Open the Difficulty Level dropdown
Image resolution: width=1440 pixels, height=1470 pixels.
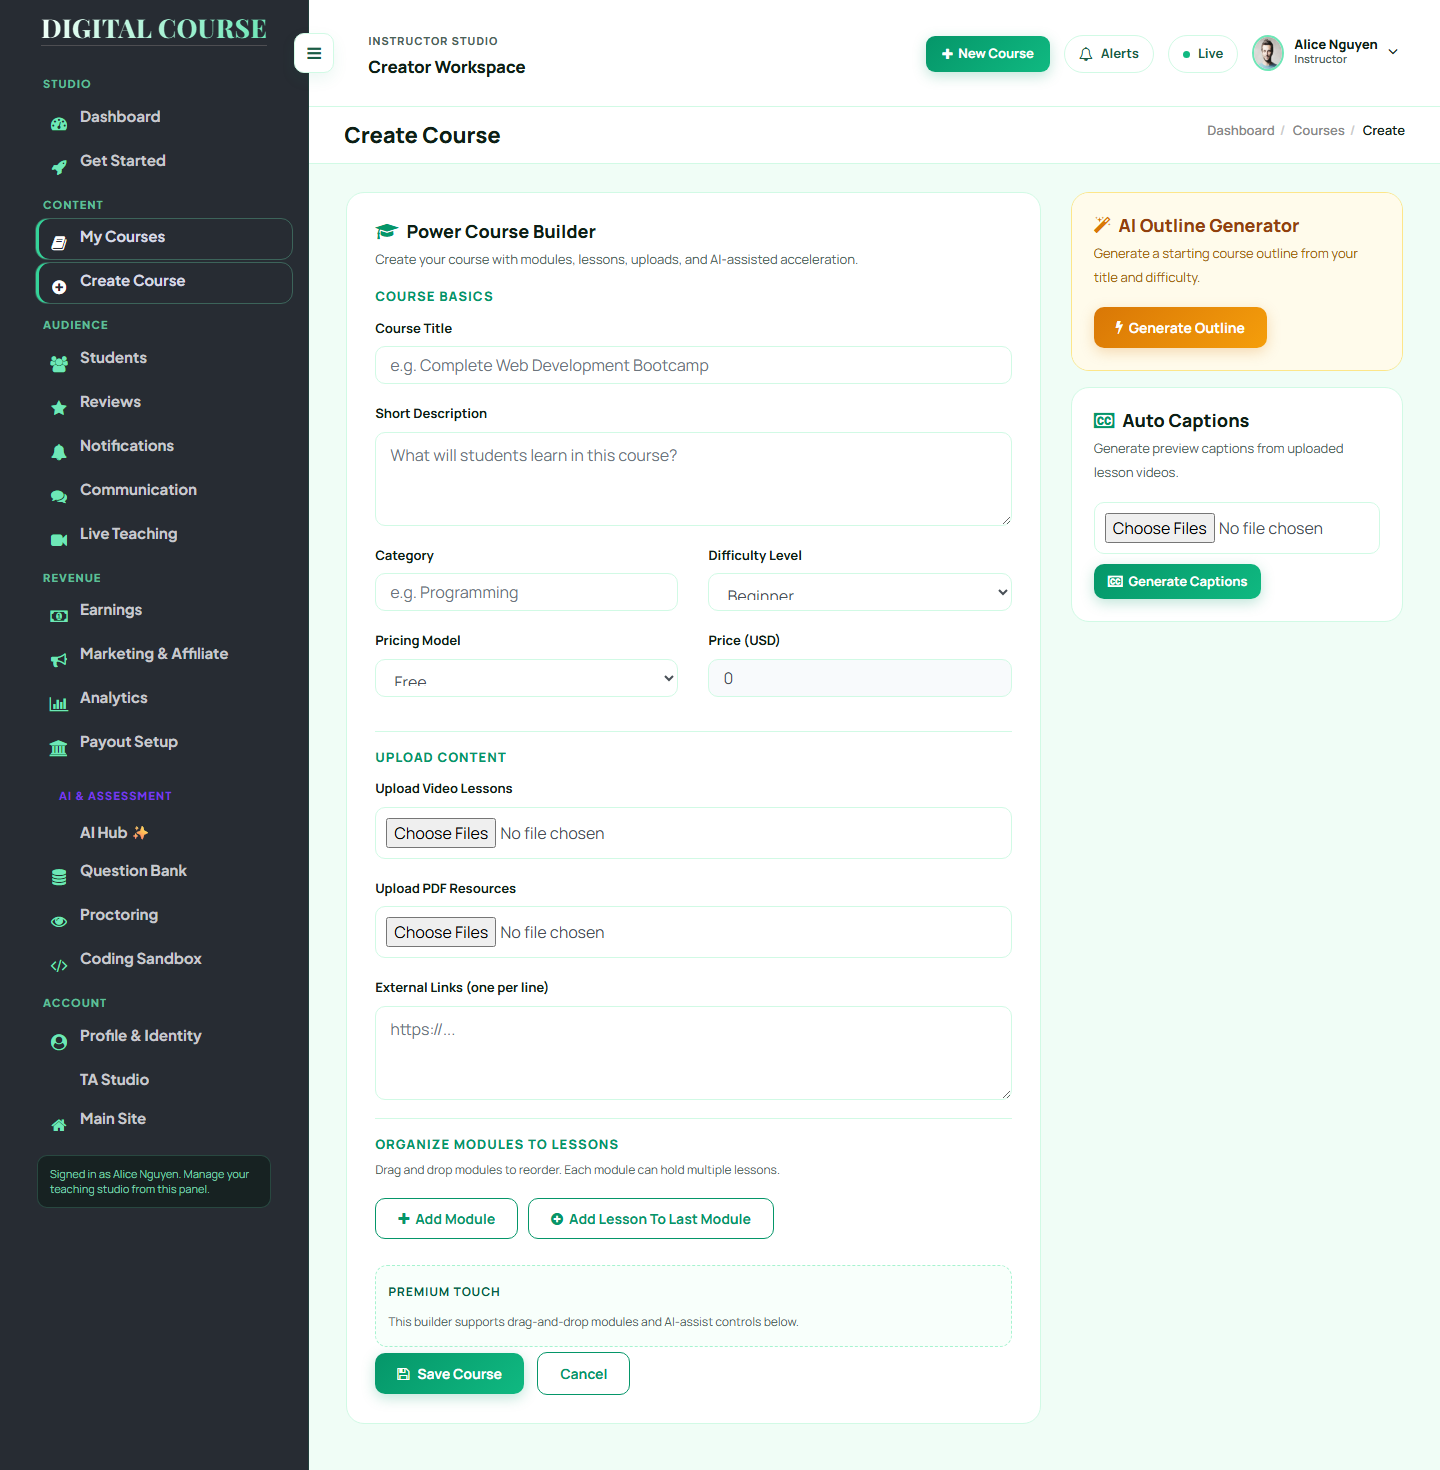tap(860, 592)
